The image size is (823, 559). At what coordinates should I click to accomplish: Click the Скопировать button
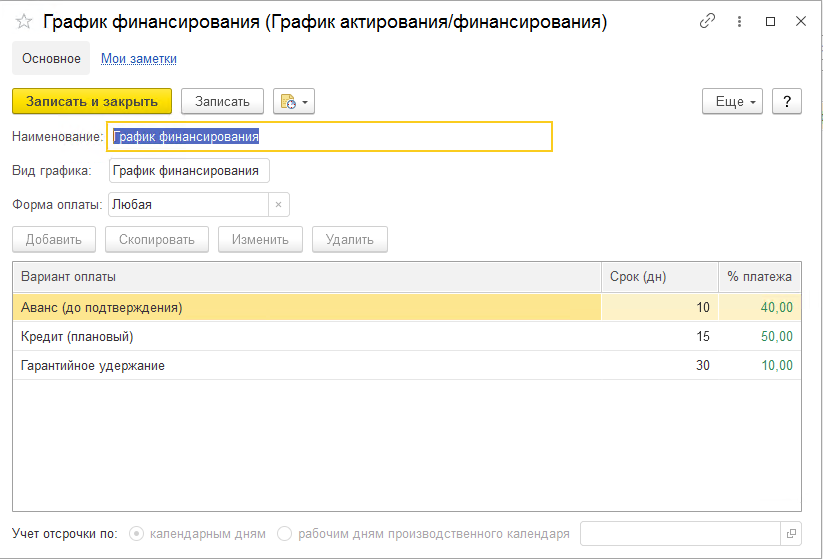point(157,239)
